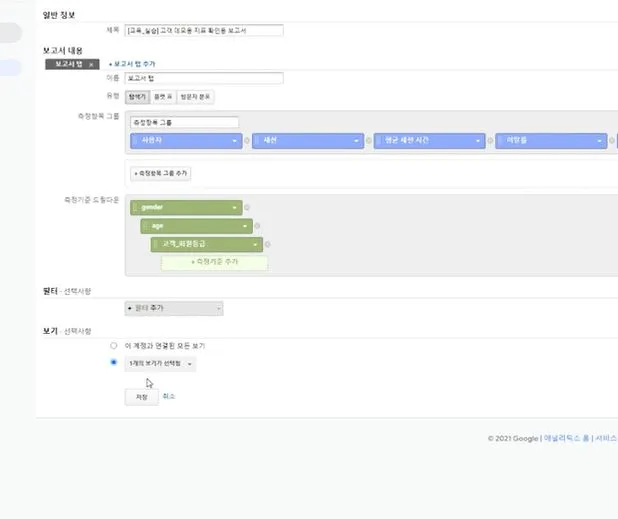This screenshot has width=618, height=519.
Task: Click the 측정항목 그룹 name input field
Action: (184, 123)
